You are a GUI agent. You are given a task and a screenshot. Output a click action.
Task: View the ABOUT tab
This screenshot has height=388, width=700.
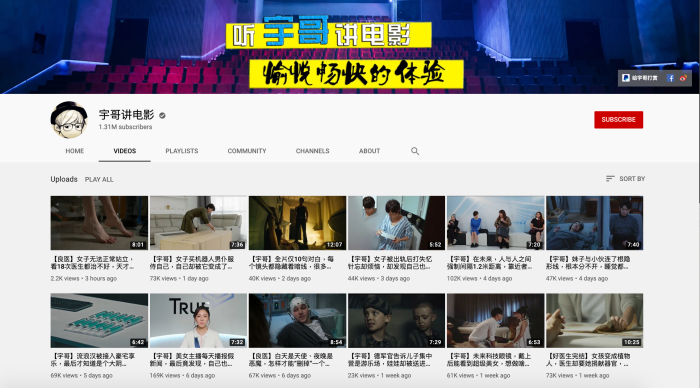tap(370, 151)
